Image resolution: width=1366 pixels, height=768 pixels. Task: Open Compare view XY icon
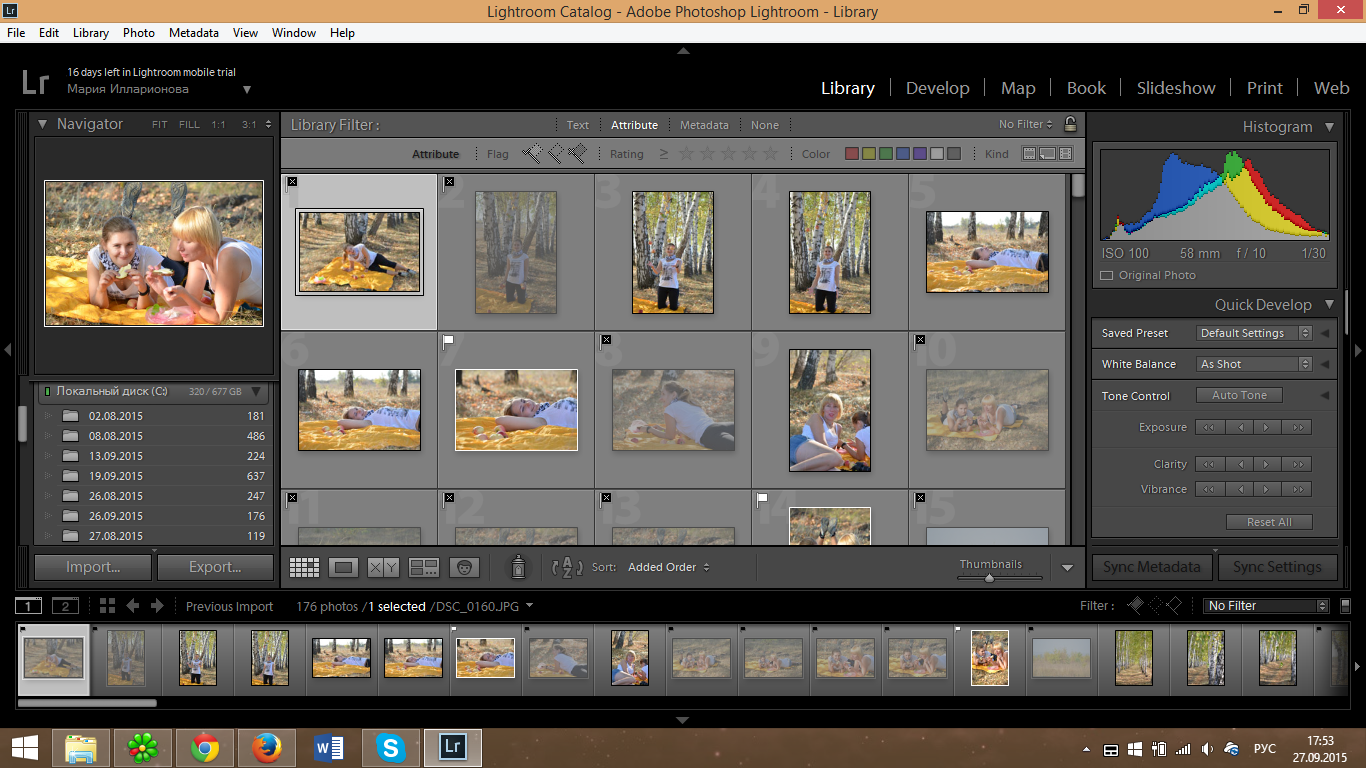click(x=384, y=567)
